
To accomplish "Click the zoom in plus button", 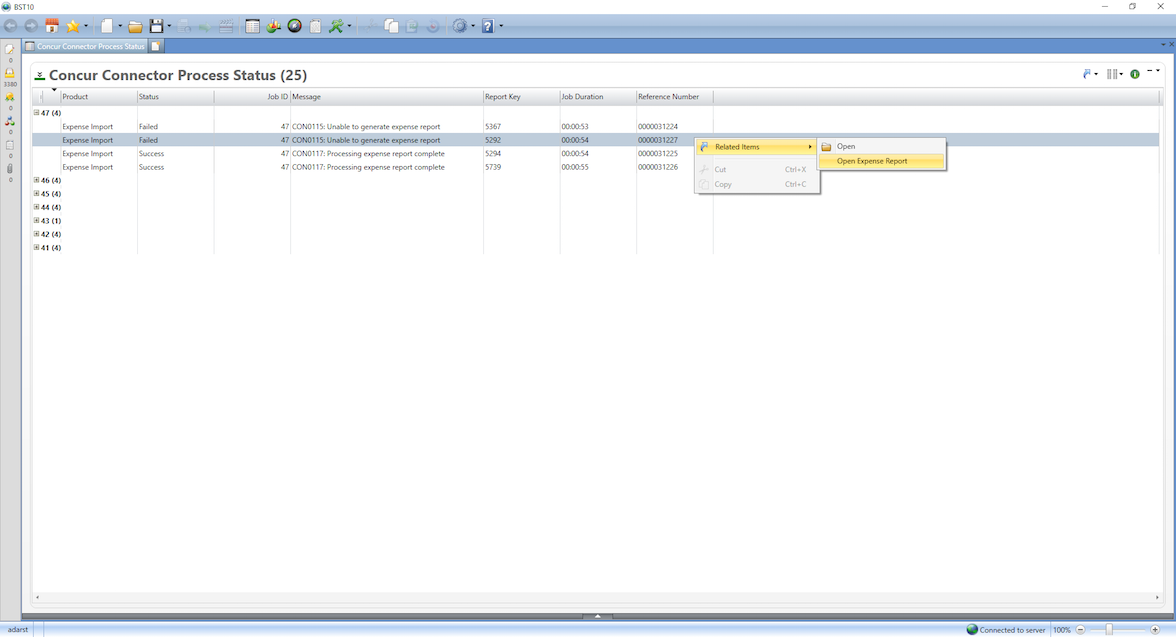I will click(x=1155, y=630).
